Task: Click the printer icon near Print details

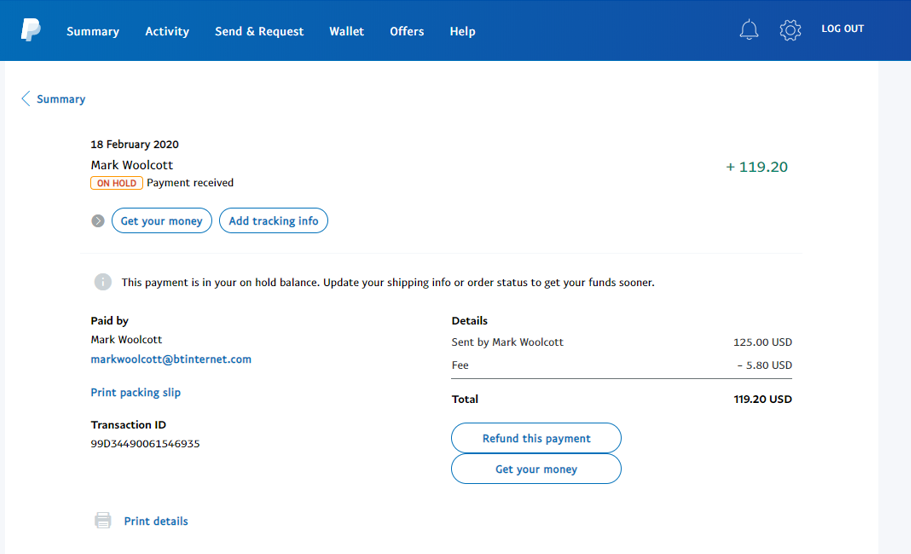Action: pos(103,520)
